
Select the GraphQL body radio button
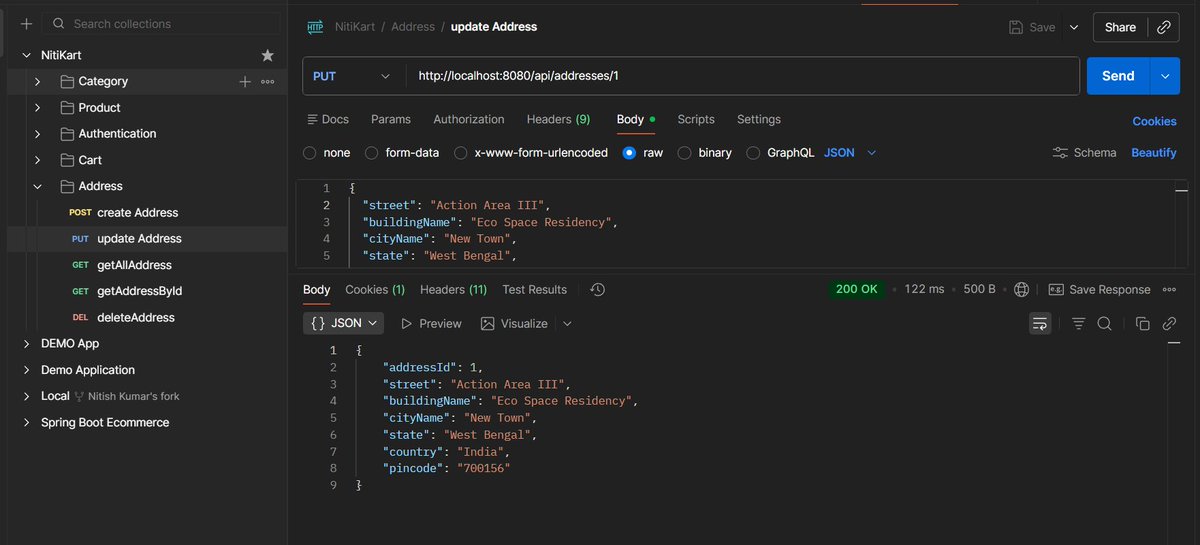click(753, 153)
